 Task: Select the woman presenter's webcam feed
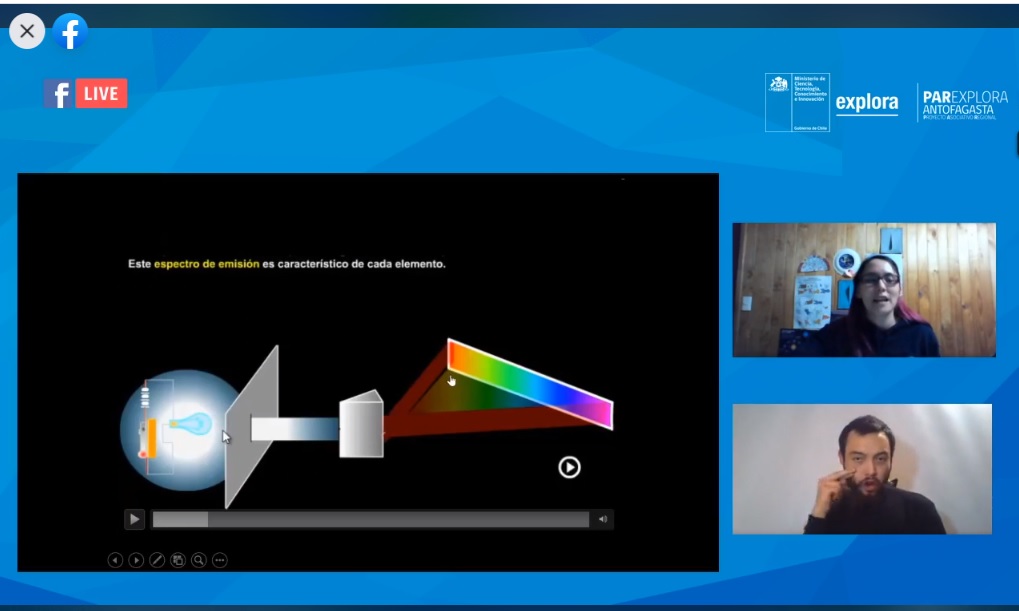(x=864, y=290)
